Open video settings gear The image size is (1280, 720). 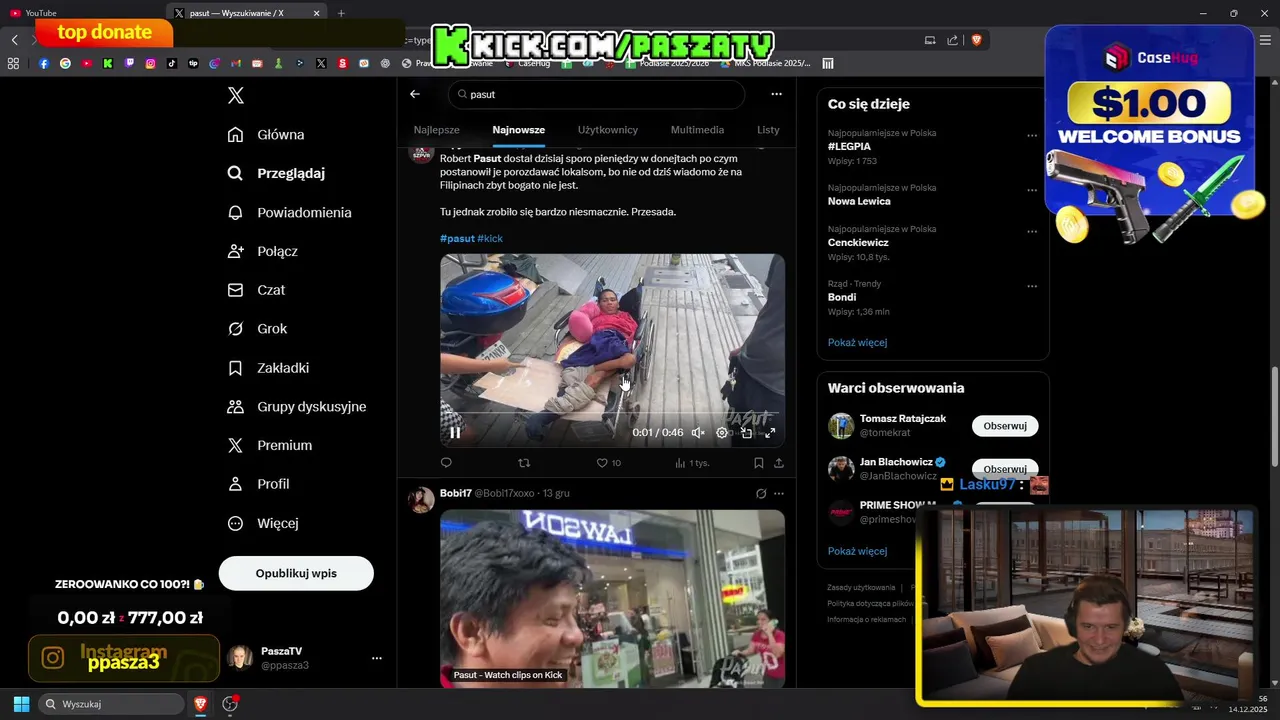pos(722,433)
